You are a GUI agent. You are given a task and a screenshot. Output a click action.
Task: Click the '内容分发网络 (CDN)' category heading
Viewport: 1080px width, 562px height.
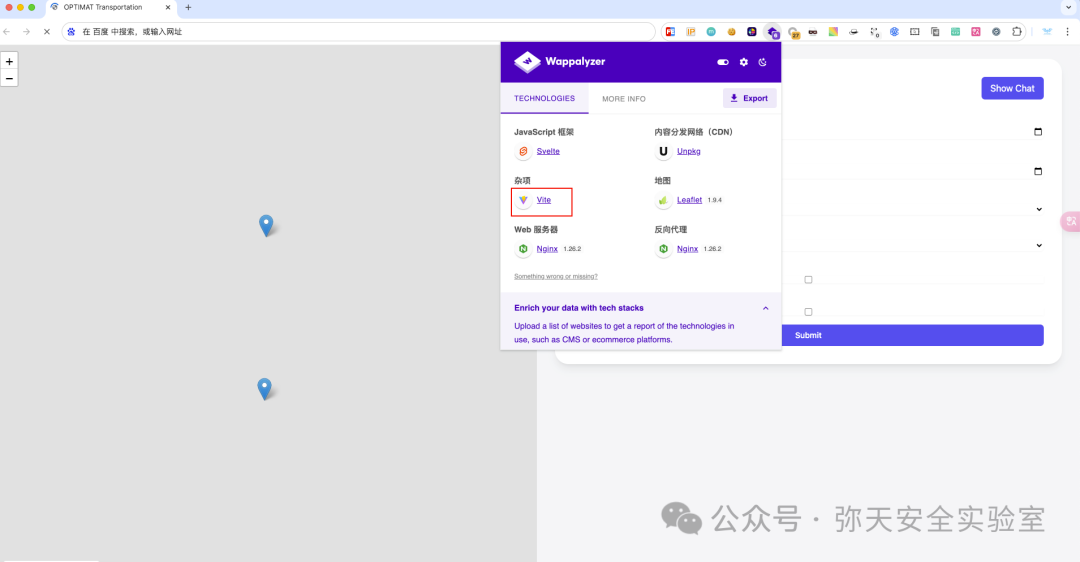(693, 132)
